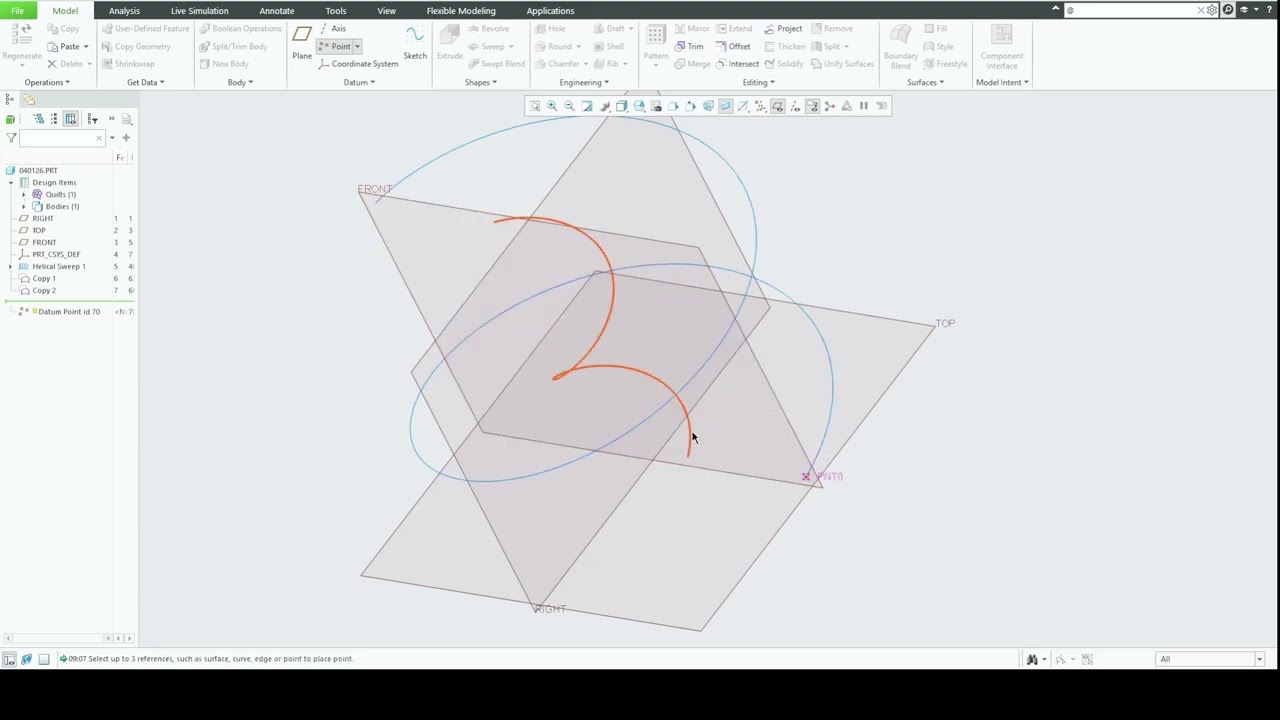The width and height of the screenshot is (1280, 720).
Task: Click the Sketch tool icon
Action: (415, 42)
